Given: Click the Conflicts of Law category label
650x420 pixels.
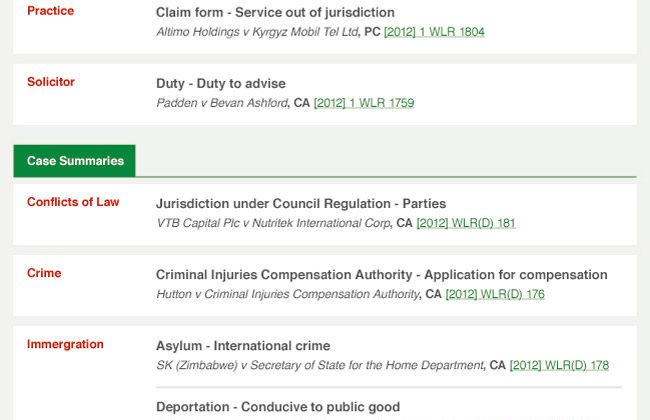Looking at the screenshot, I should click(73, 202).
